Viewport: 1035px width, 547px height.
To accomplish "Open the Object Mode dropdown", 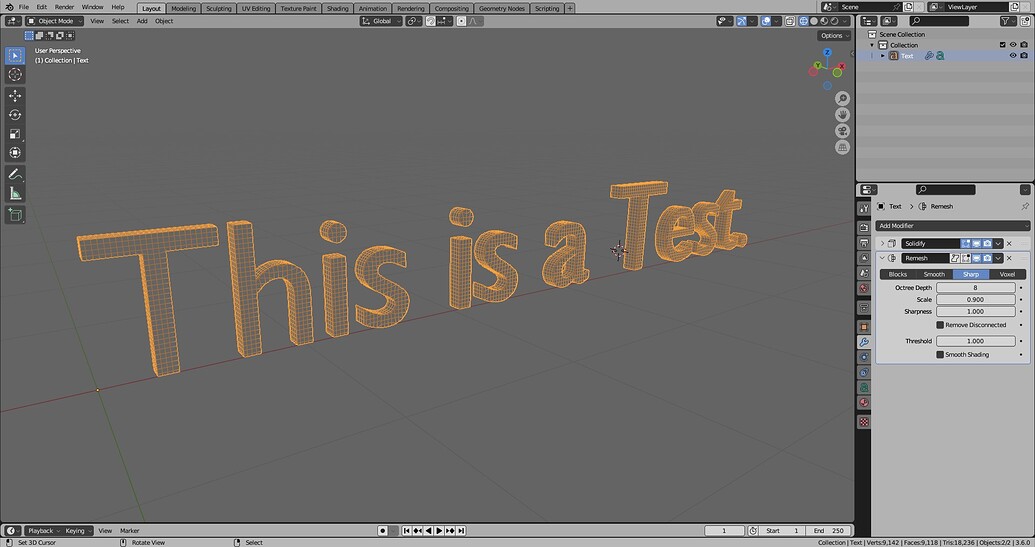I will [x=55, y=21].
